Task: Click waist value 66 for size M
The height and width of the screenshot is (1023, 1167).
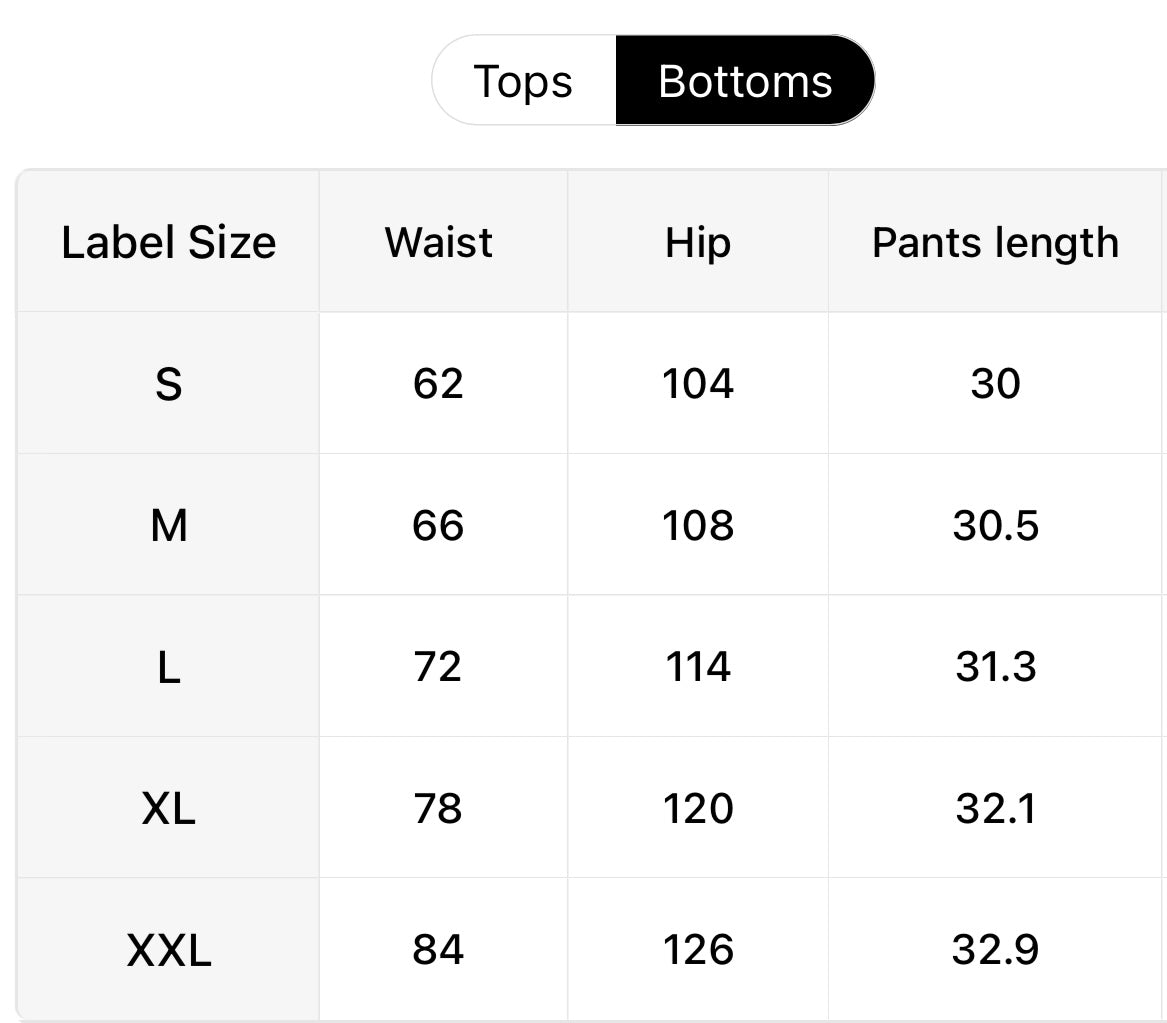Action: tap(438, 525)
